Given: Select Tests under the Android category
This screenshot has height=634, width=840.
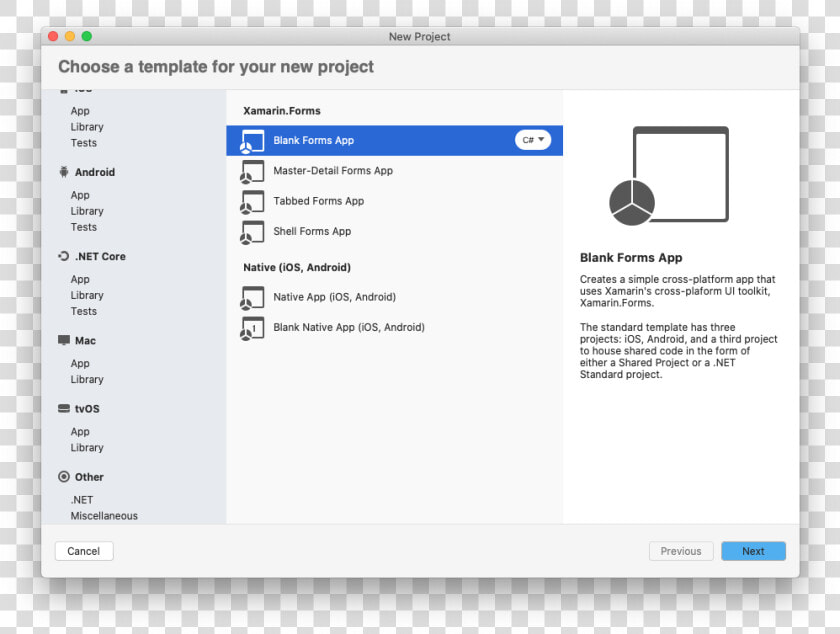Looking at the screenshot, I should point(84,227).
